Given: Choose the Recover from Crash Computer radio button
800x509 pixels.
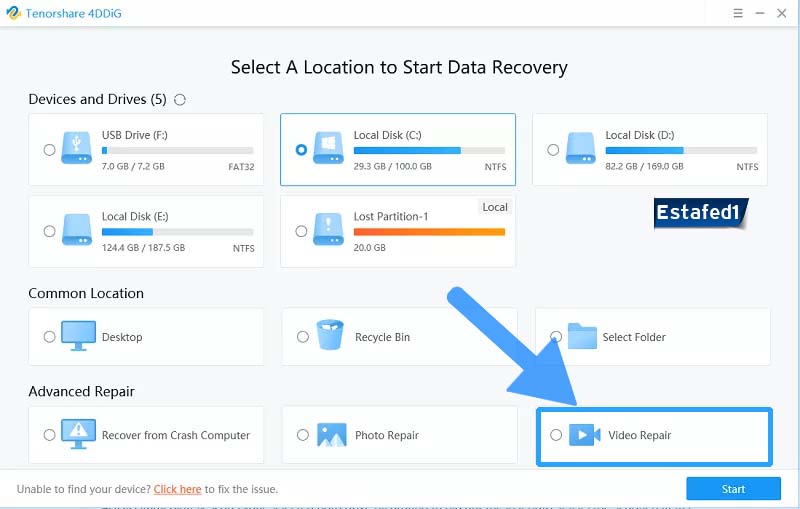Looking at the screenshot, I should tap(49, 435).
